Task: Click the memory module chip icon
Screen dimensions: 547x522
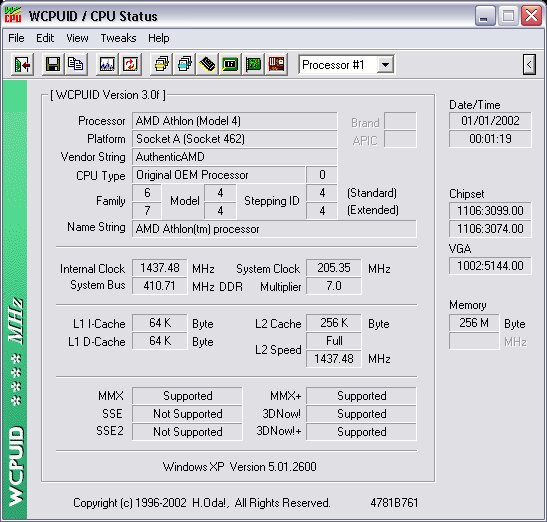Action: tap(207, 64)
